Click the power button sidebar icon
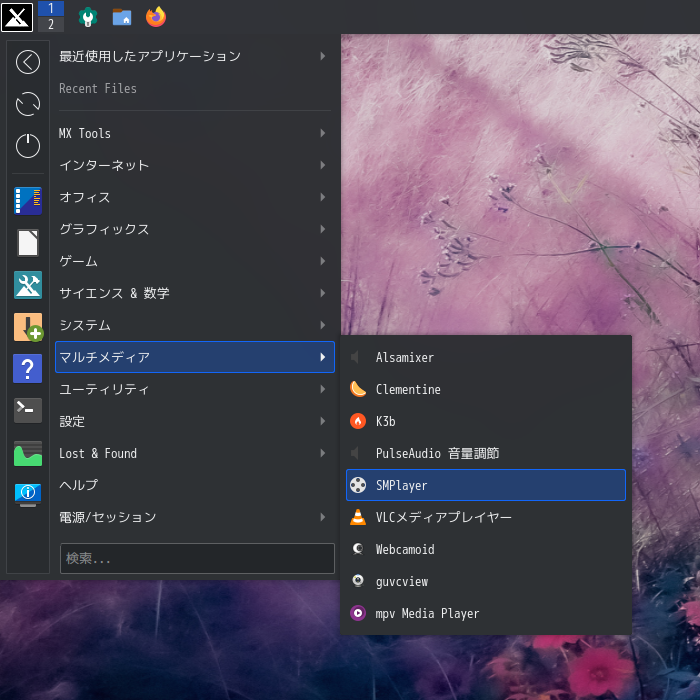This screenshot has width=700, height=700. (x=28, y=146)
